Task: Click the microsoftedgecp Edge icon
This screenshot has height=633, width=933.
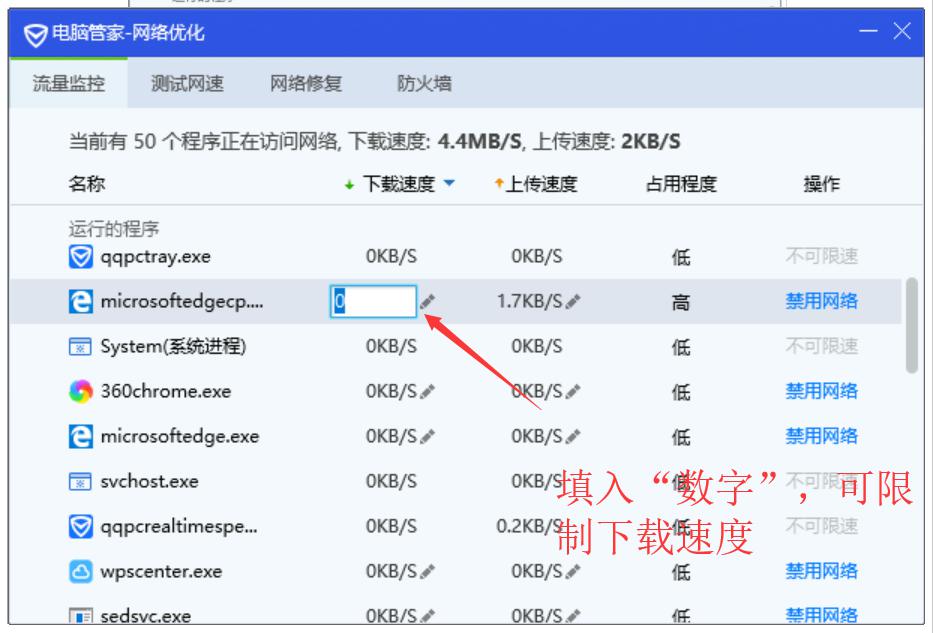Action: (x=80, y=302)
